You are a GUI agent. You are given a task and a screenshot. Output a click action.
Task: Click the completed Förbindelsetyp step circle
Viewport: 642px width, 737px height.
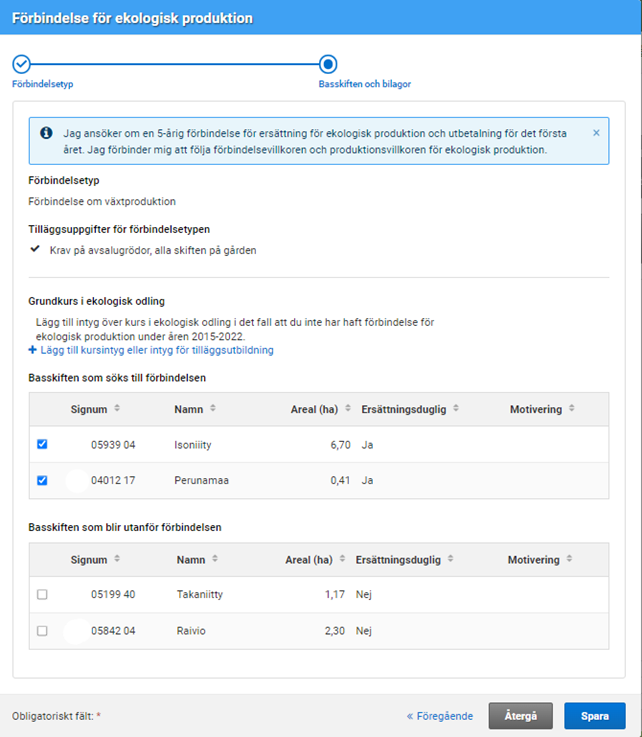click(21, 64)
